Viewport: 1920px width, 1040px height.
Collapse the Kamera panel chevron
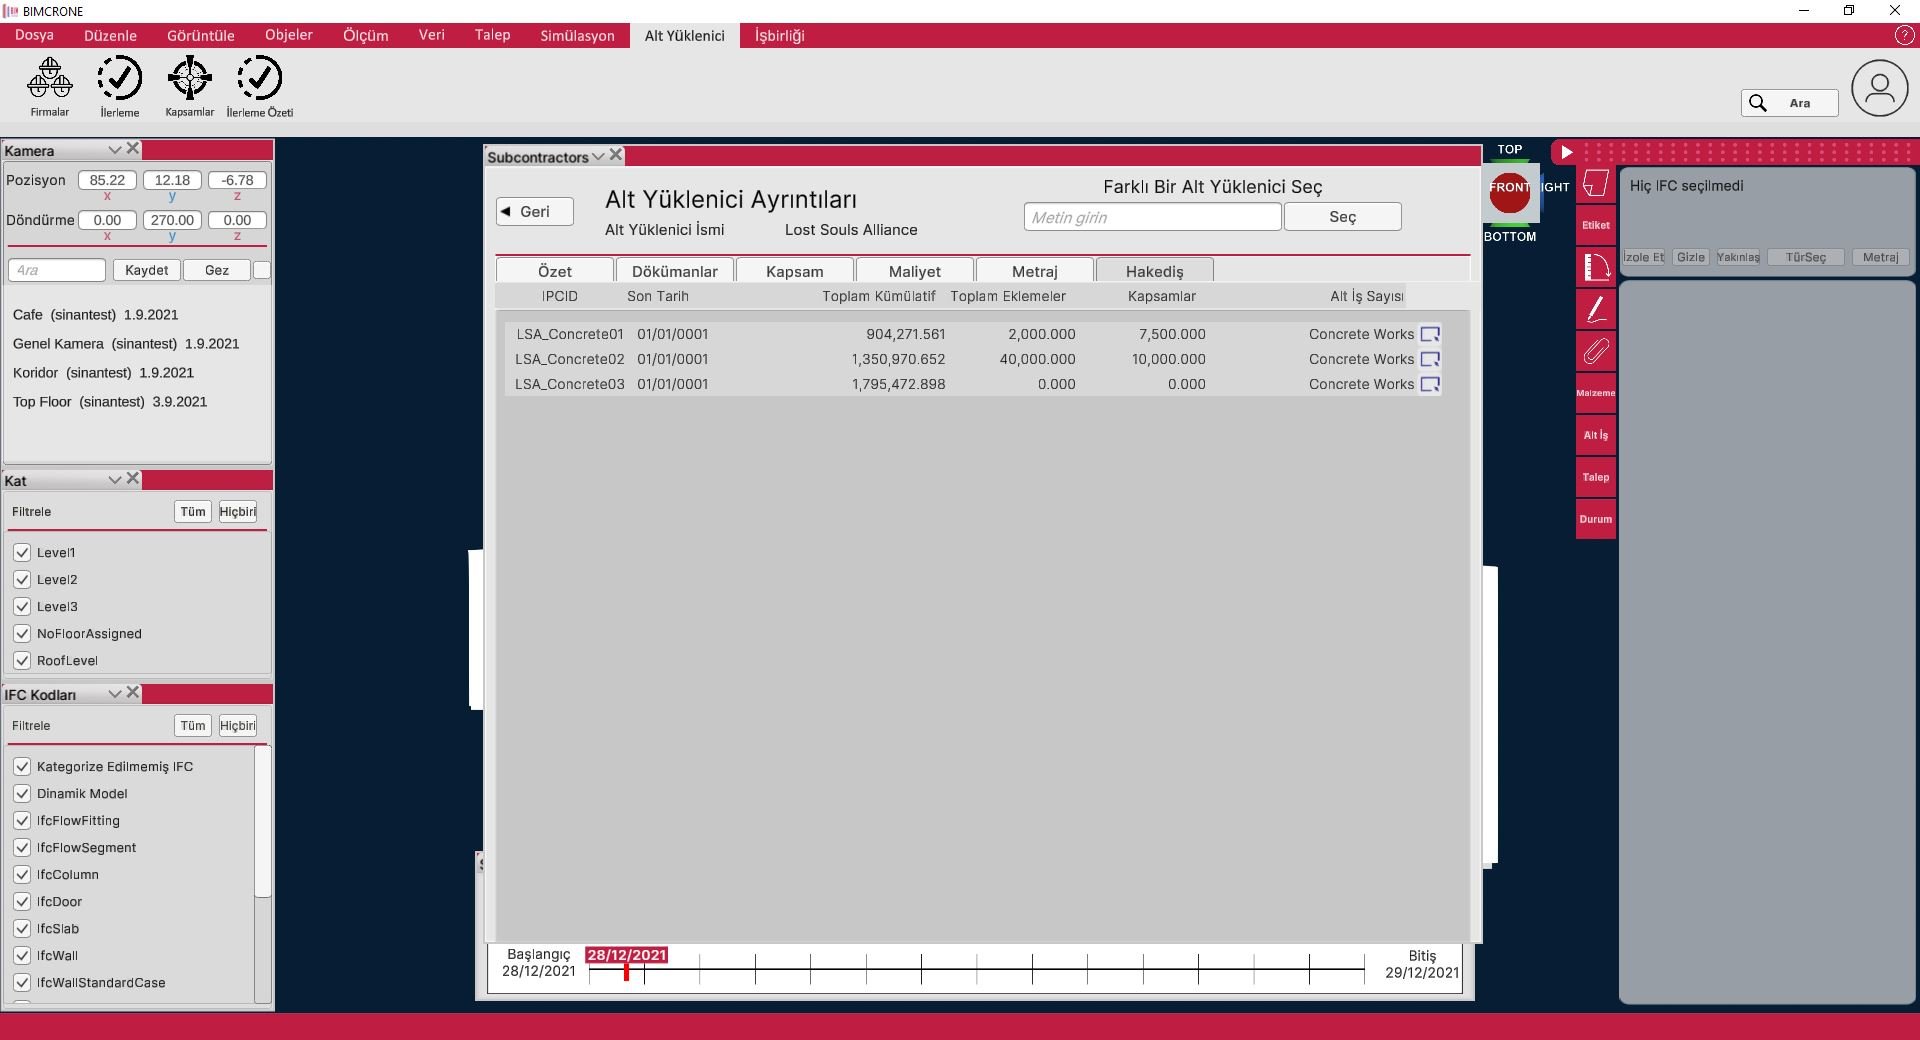(114, 150)
